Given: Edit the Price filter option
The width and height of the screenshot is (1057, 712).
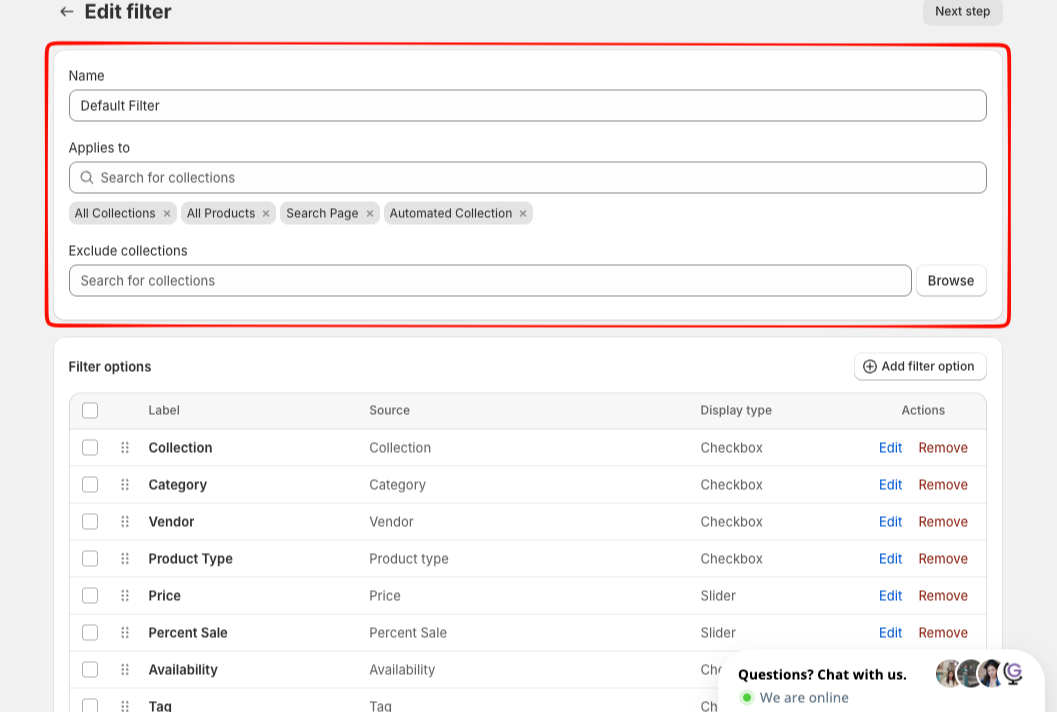Looking at the screenshot, I should 890,596.
